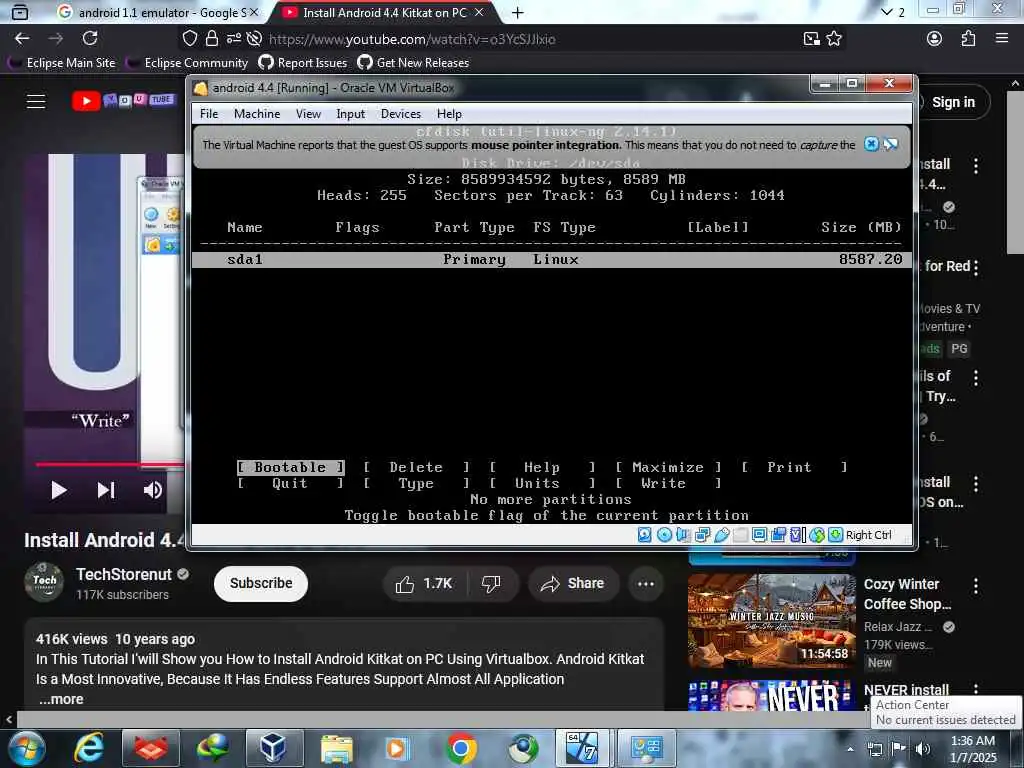Click the VirtualBox mouse integration status icon
This screenshot has height=768, width=1024.
(x=817, y=535)
